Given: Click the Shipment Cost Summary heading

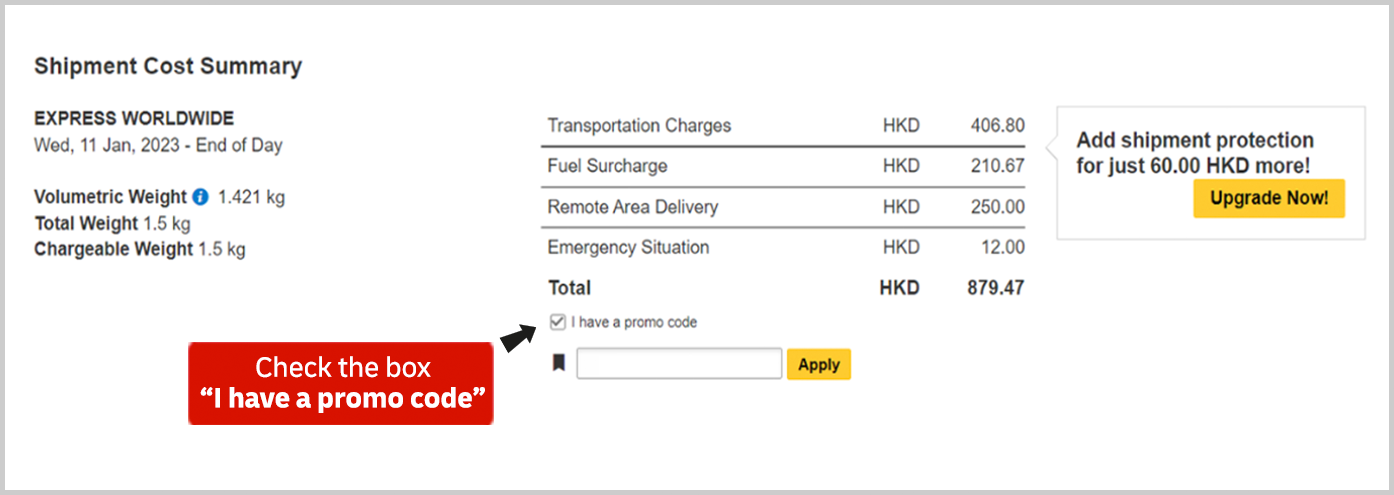Looking at the screenshot, I should (168, 66).
